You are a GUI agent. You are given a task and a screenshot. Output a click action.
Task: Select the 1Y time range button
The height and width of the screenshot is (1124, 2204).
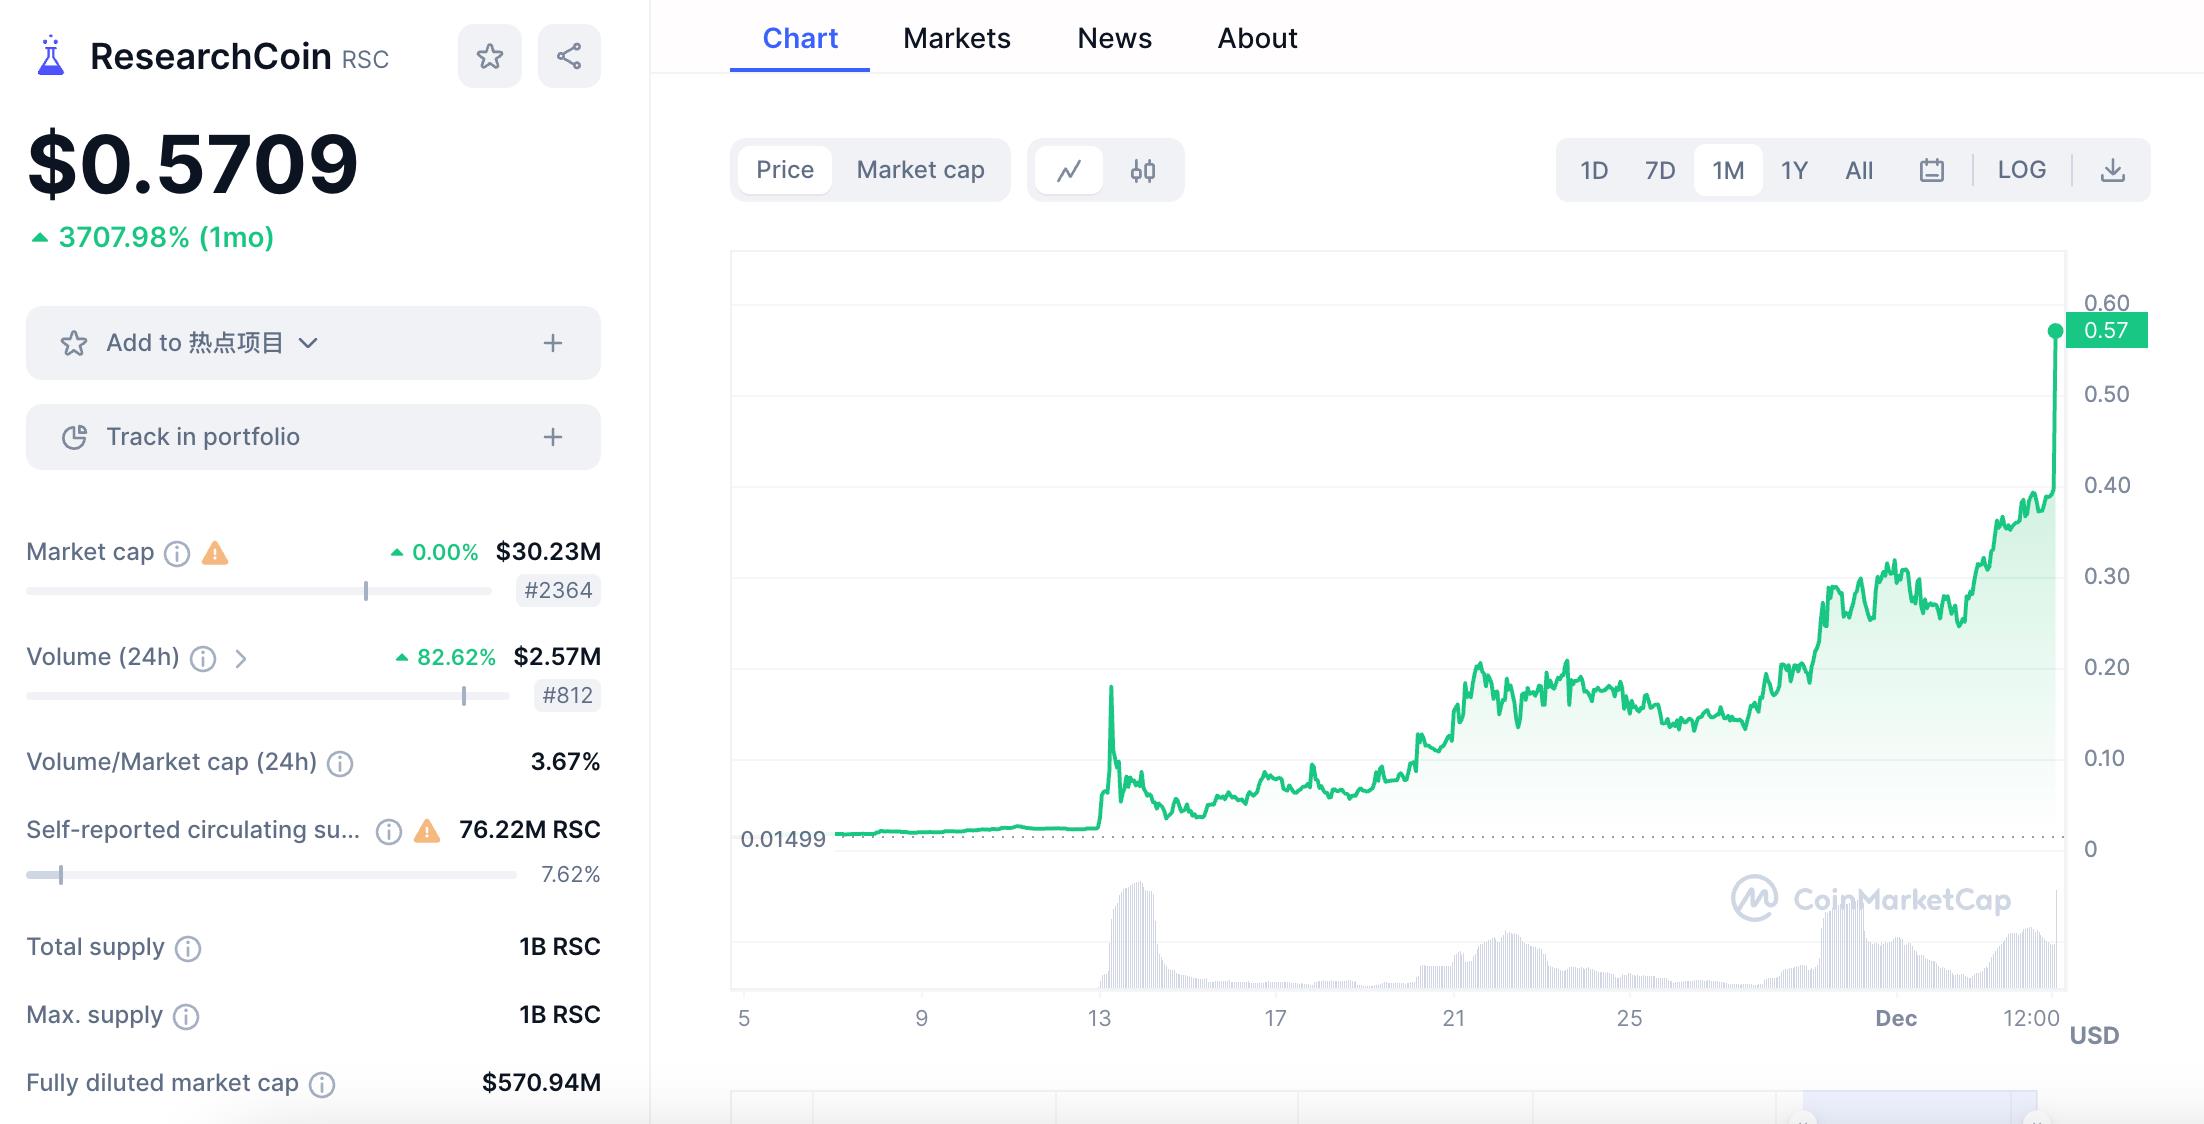1793,171
